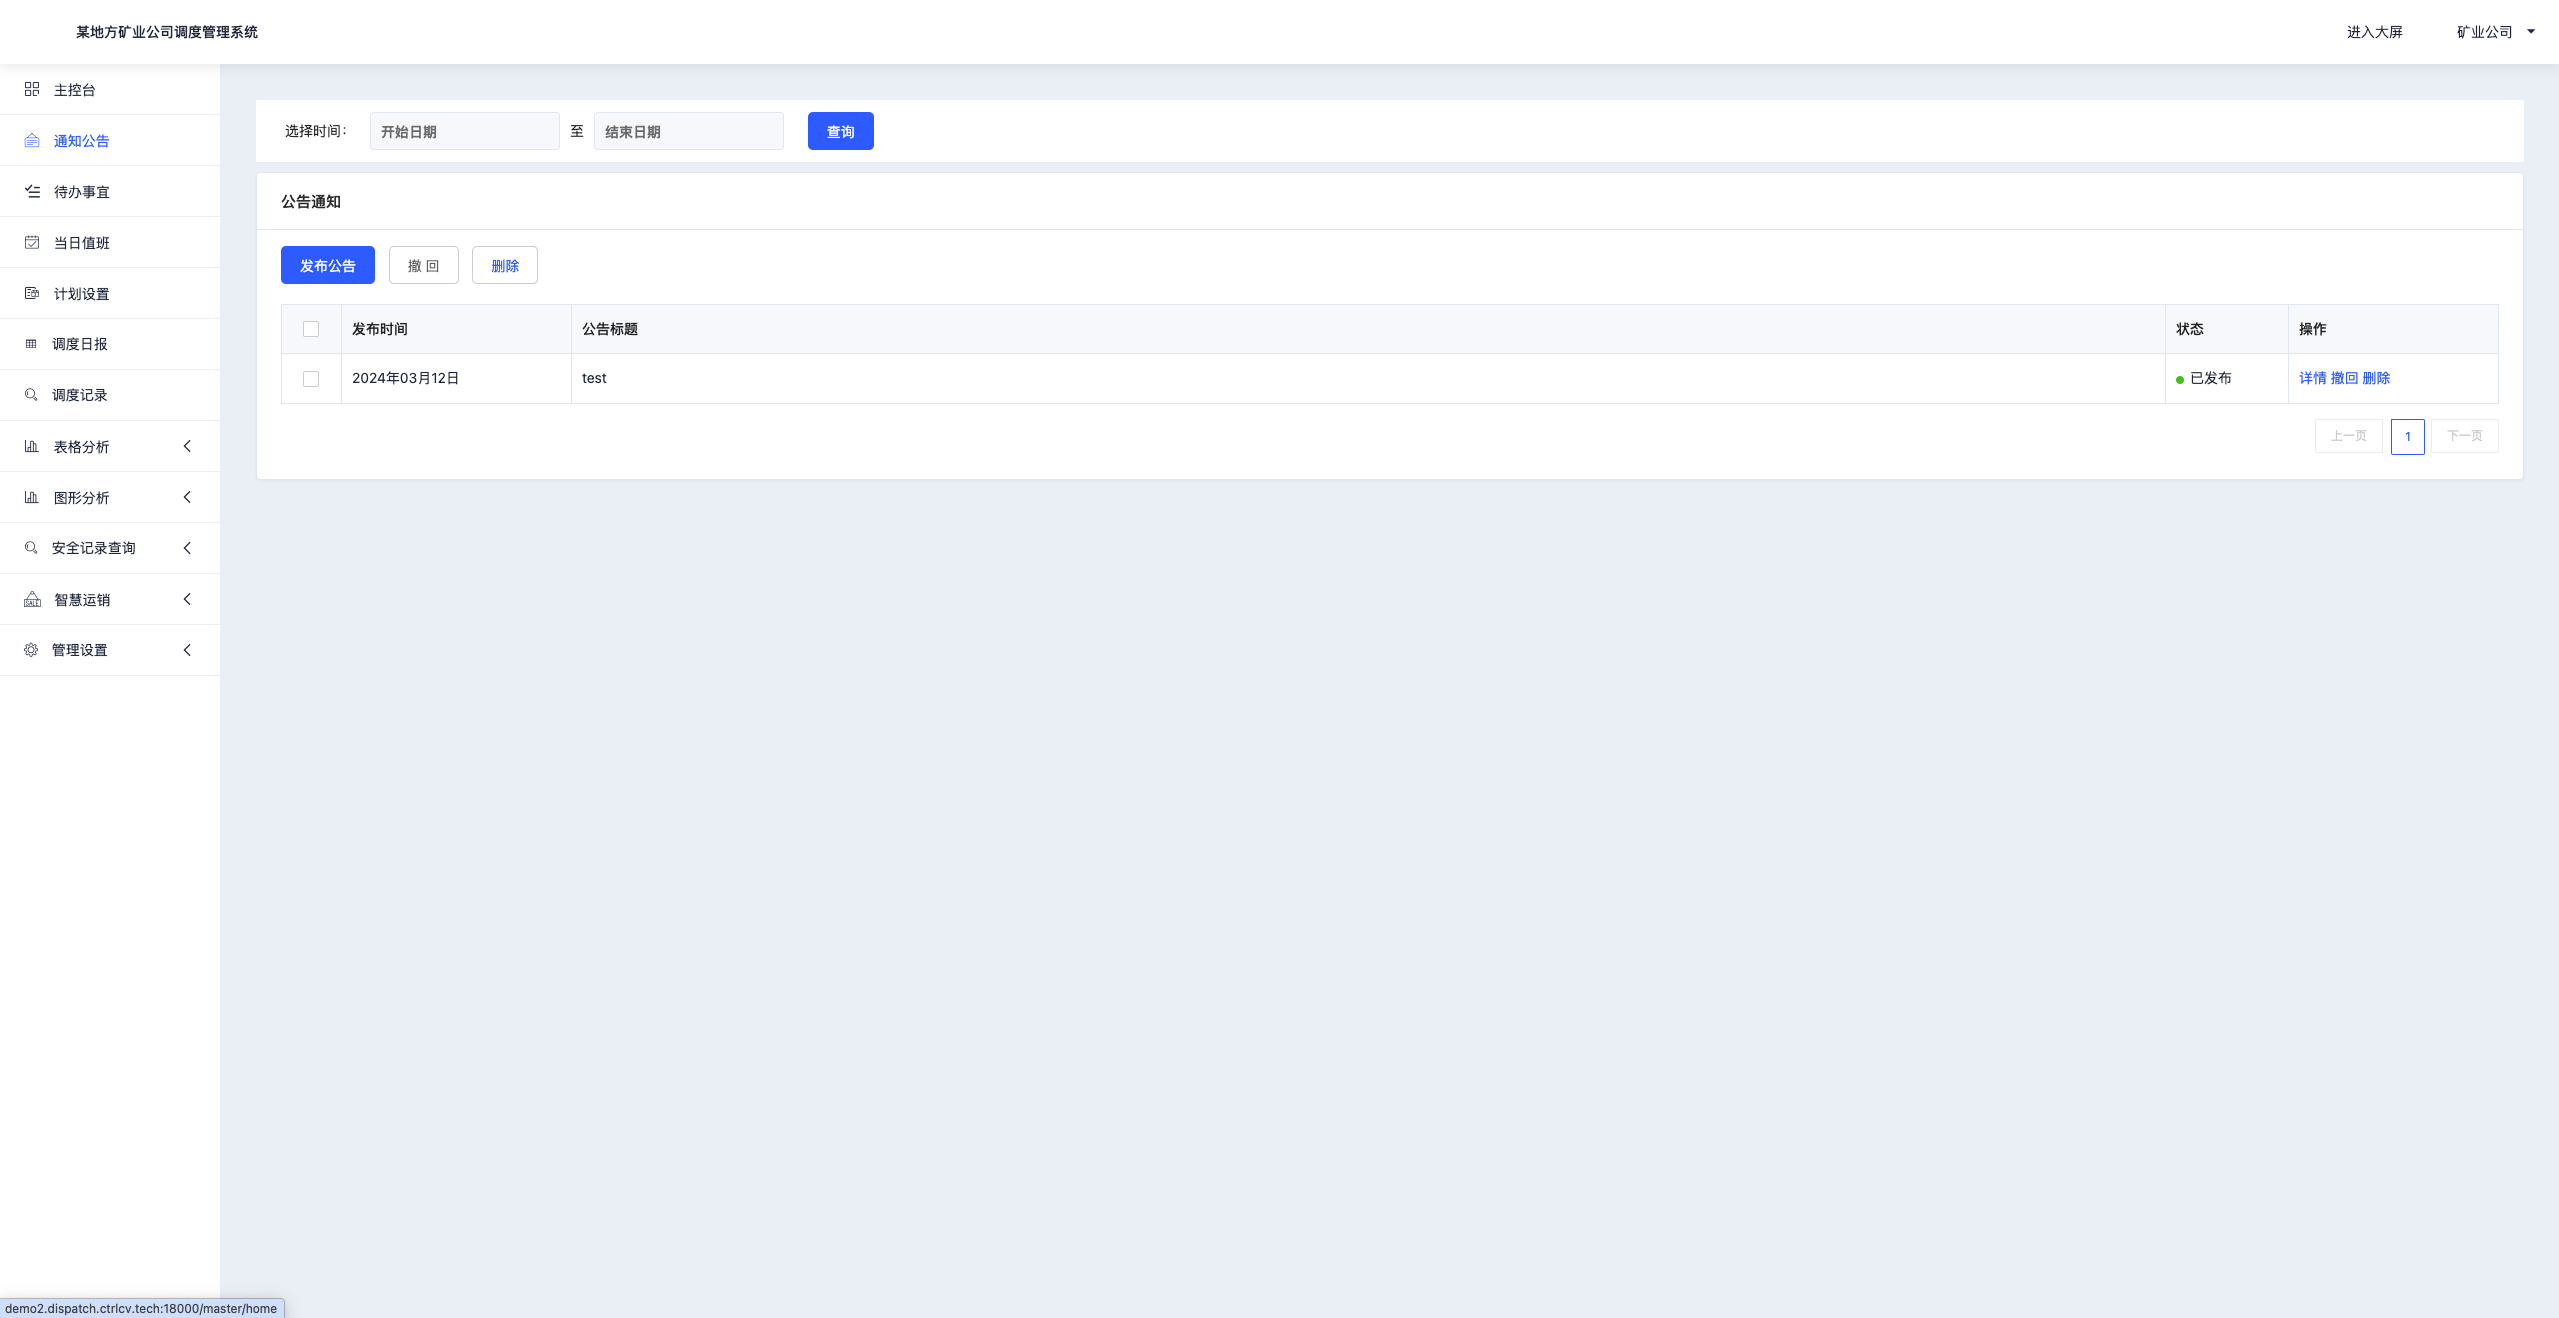Image resolution: width=2559 pixels, height=1318 pixels.
Task: Click 删除 link in test row
Action: [x=2376, y=378]
